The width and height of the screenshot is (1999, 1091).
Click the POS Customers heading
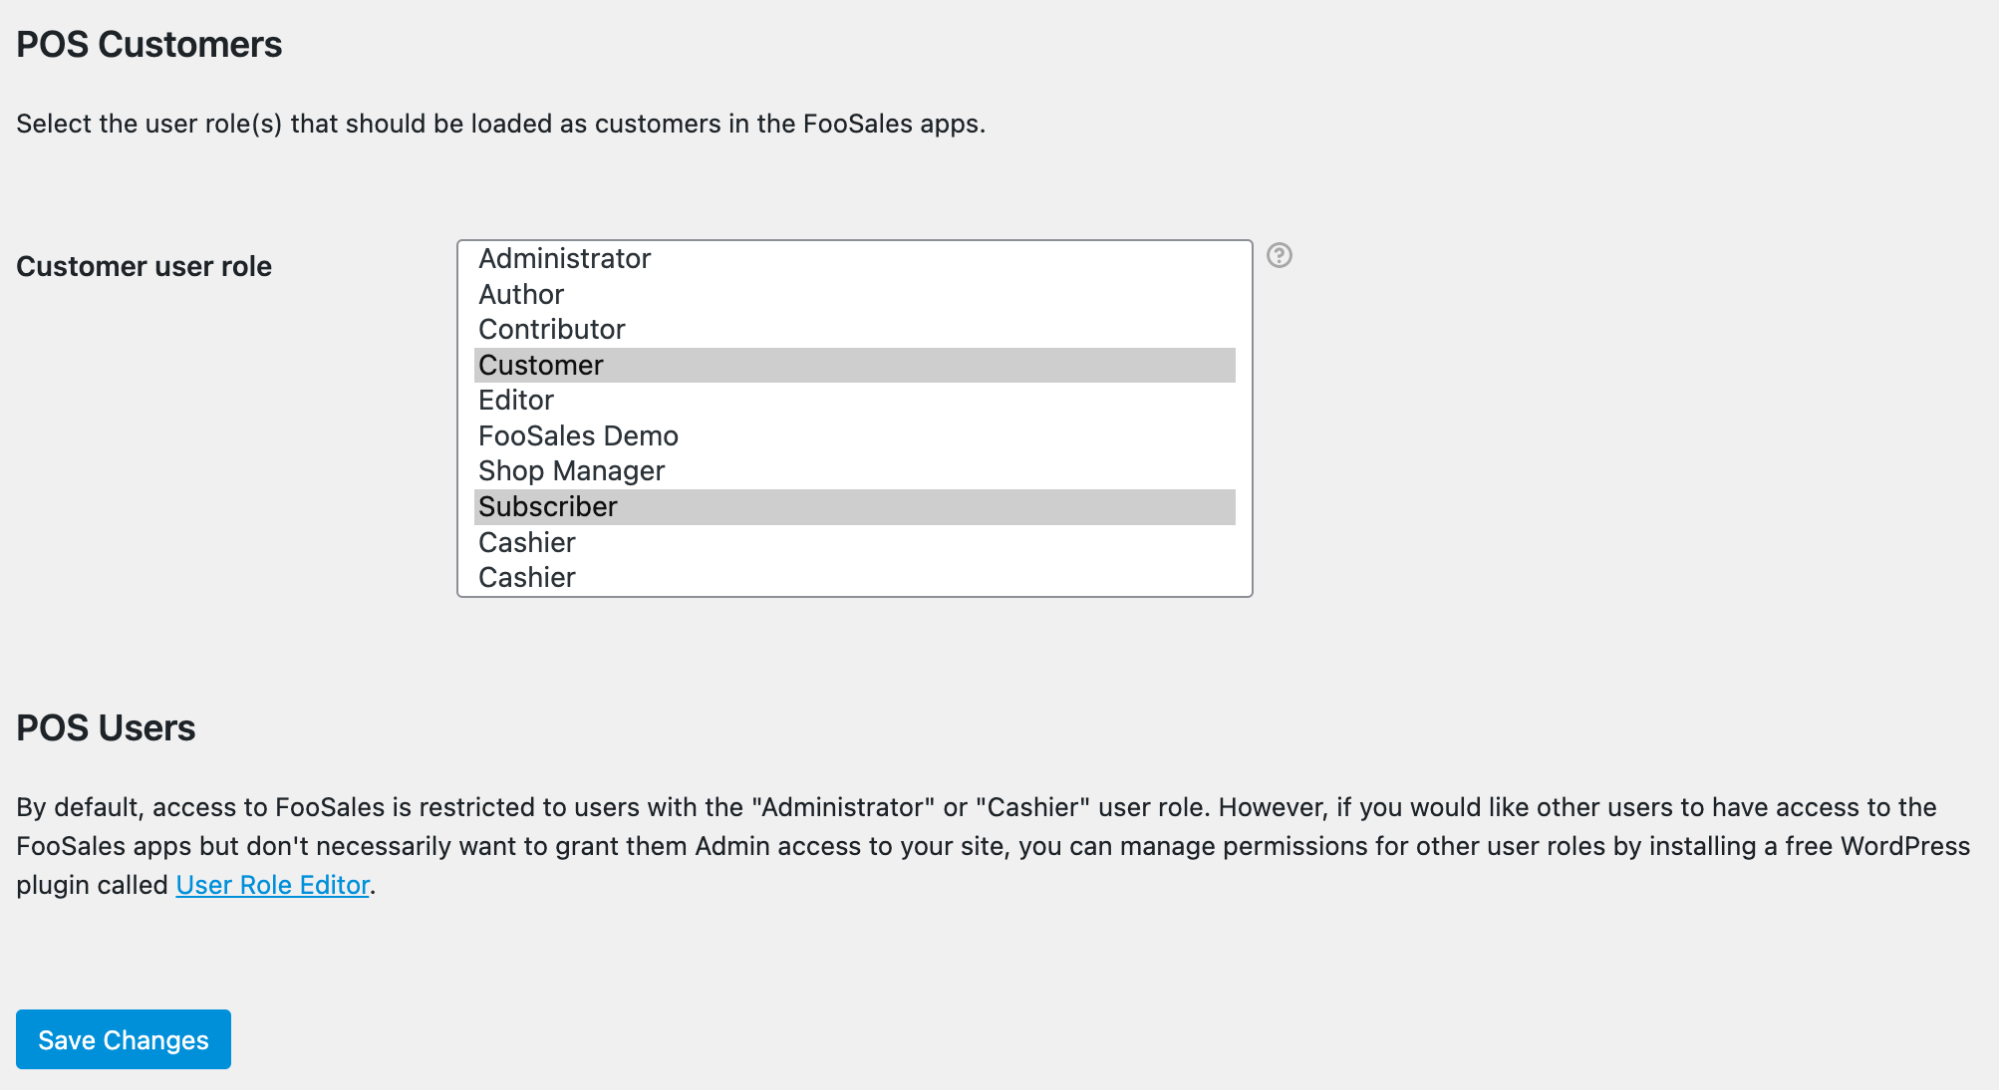149,45
